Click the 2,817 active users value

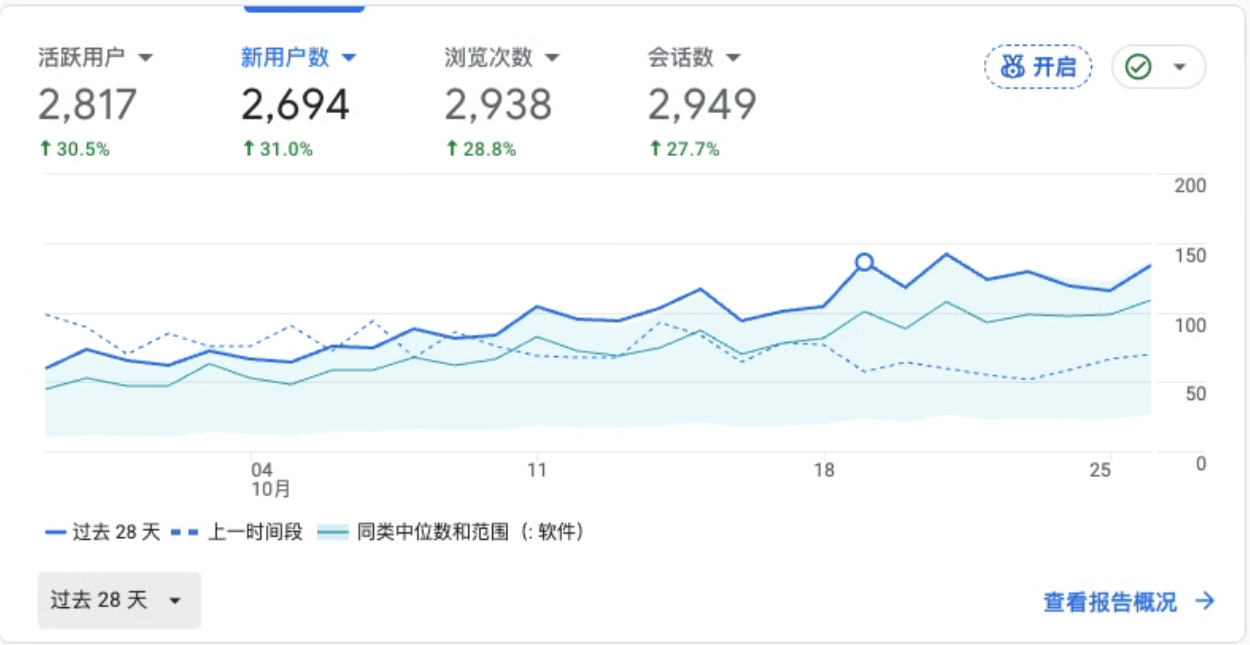pos(88,104)
